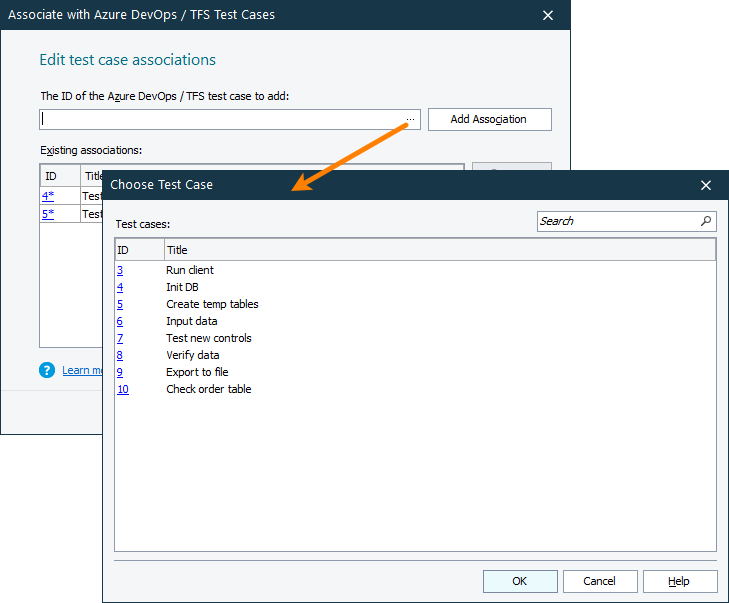Click the search magnifier icon

(706, 221)
